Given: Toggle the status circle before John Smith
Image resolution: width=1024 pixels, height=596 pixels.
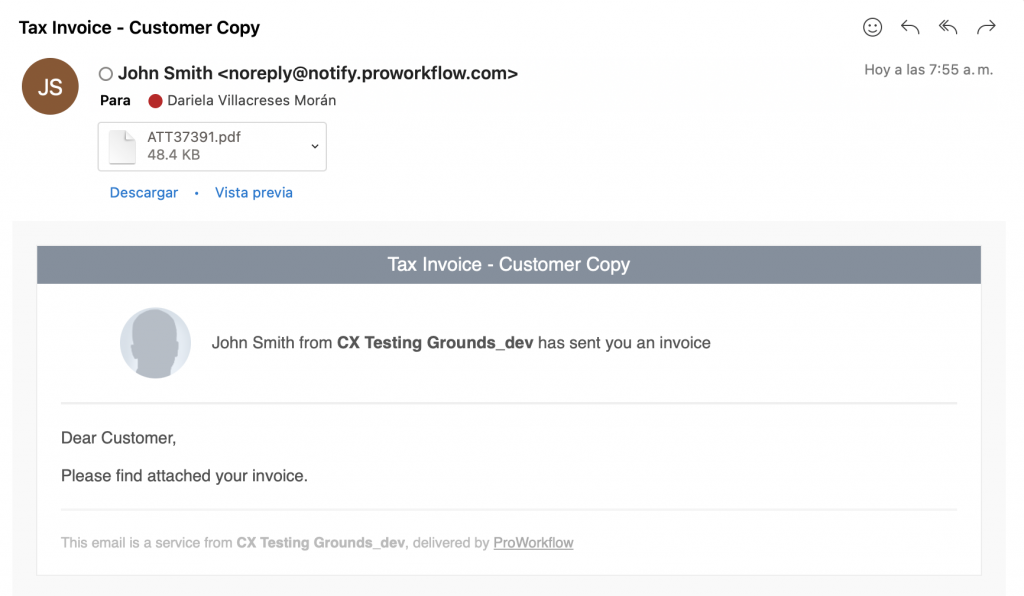Looking at the screenshot, I should coord(106,74).
